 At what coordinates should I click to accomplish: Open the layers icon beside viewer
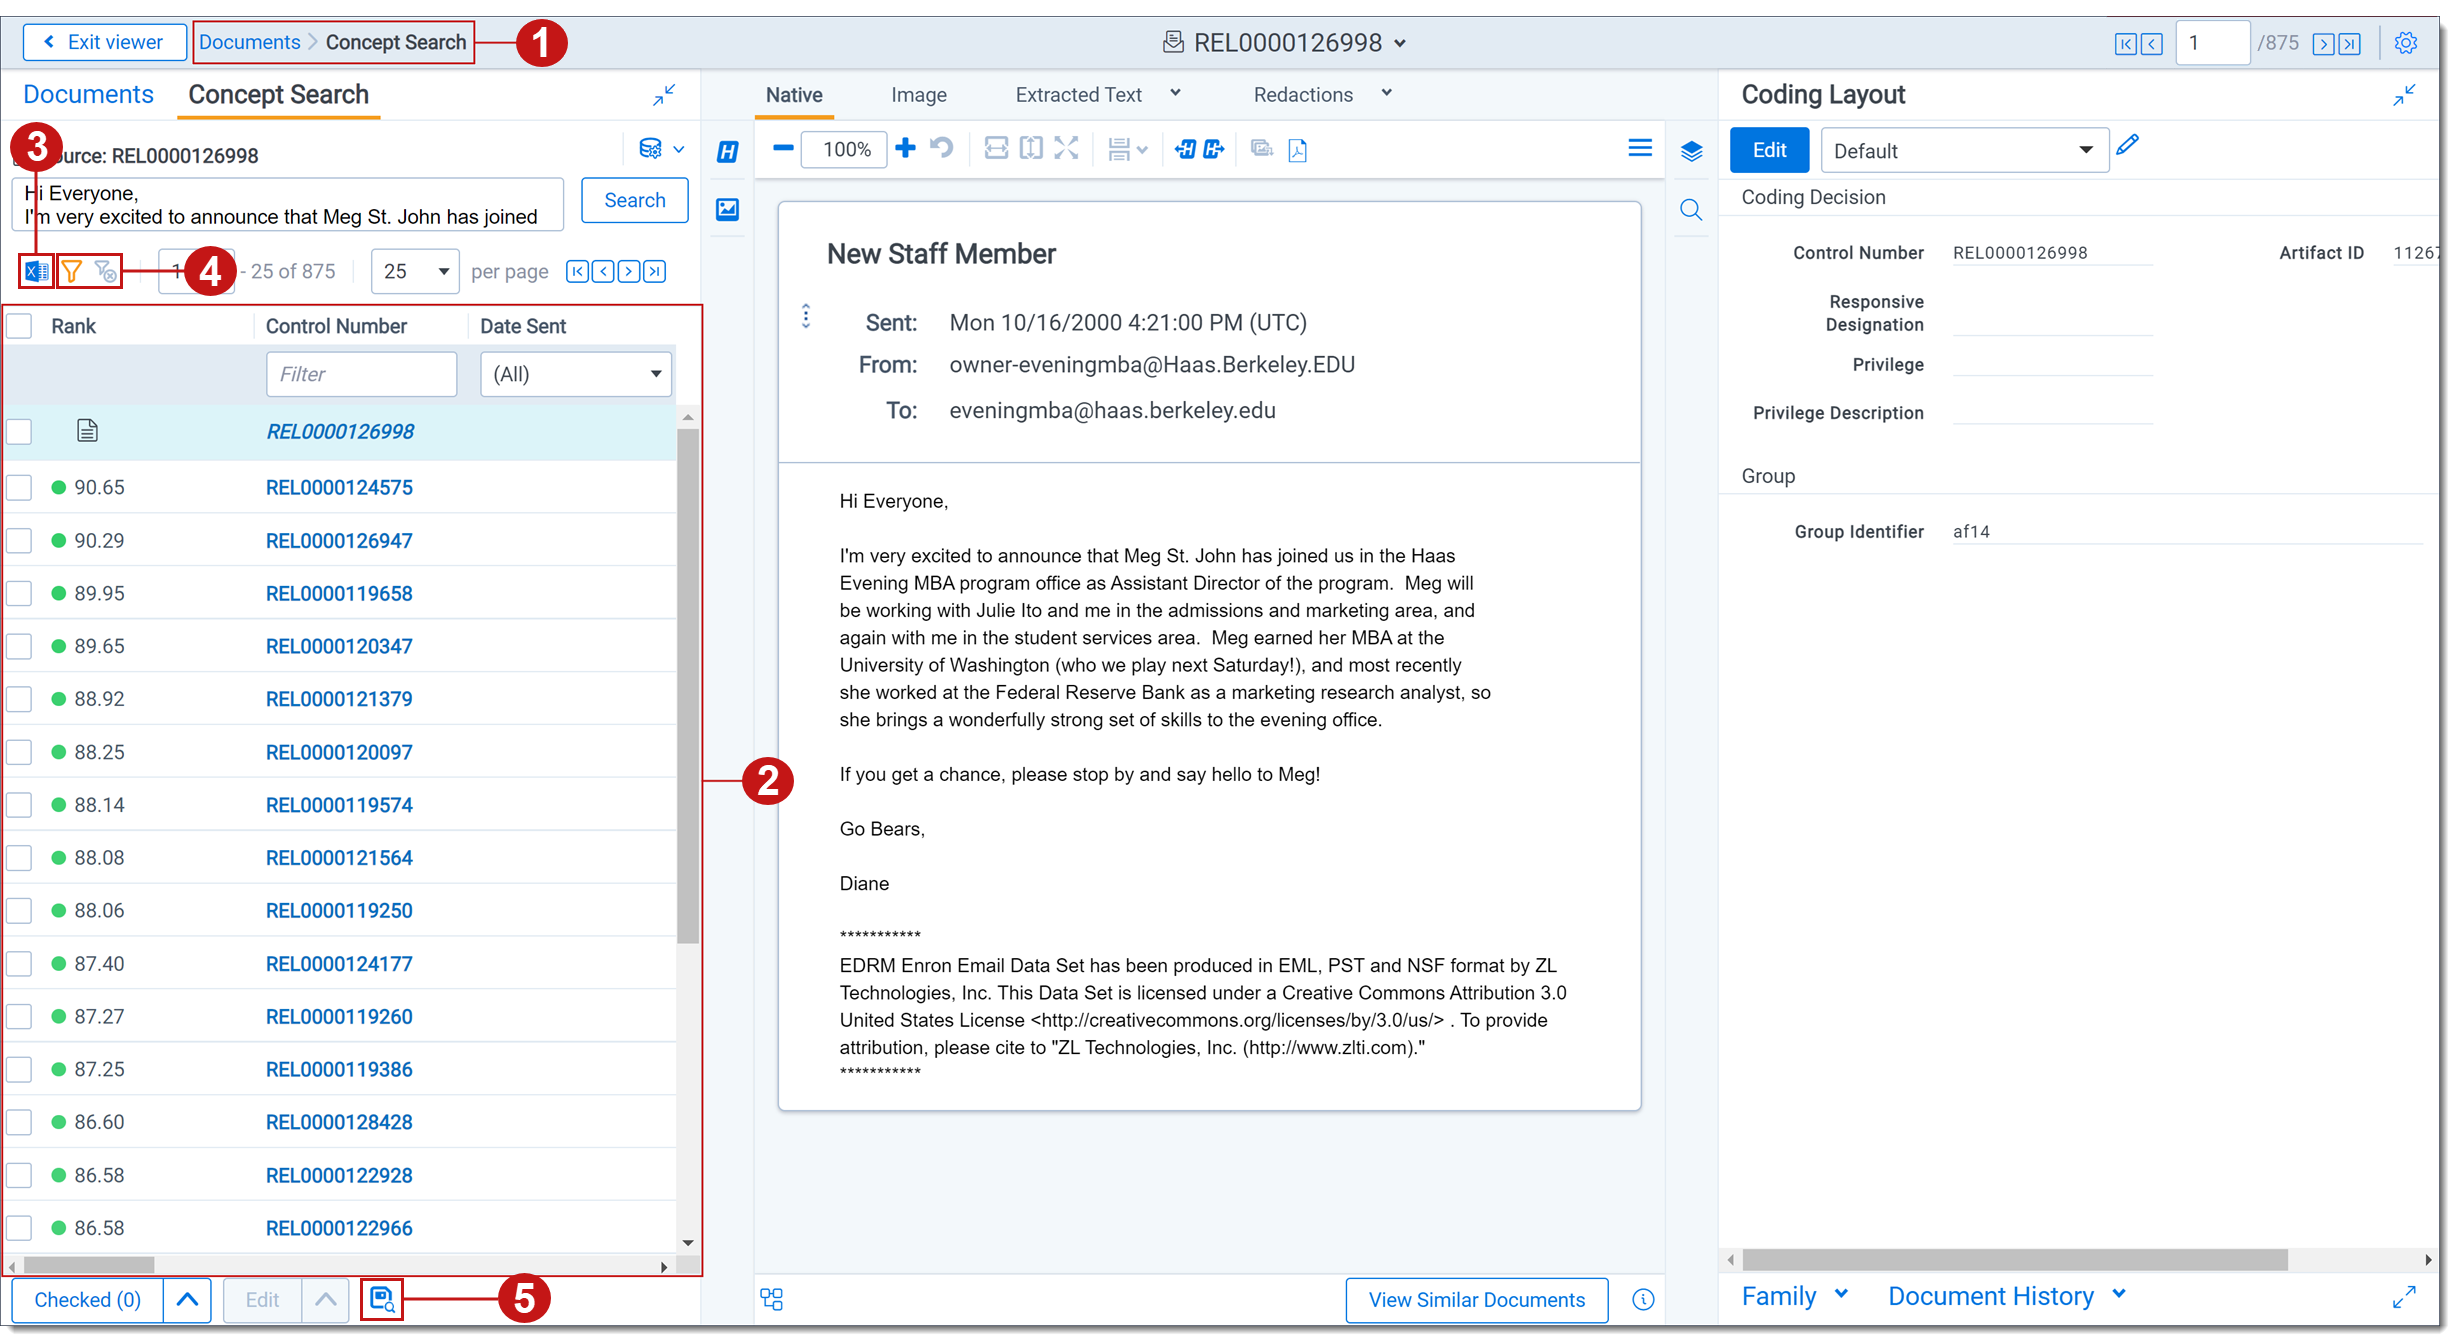pyautogui.click(x=1691, y=151)
